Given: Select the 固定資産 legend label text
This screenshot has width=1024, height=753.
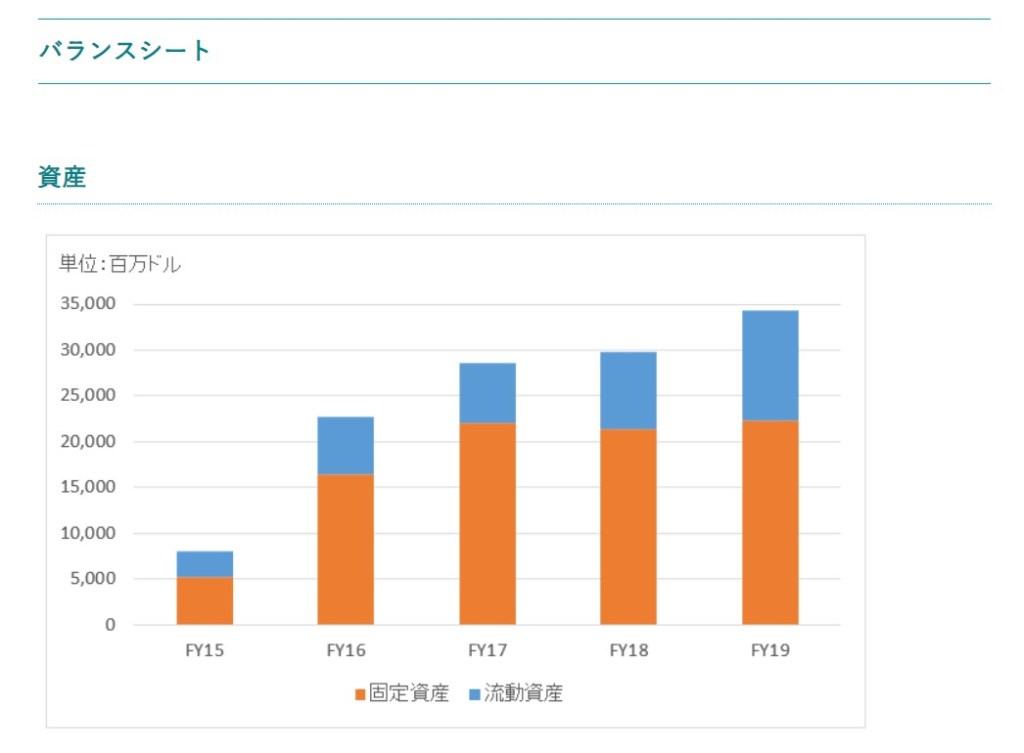Looking at the screenshot, I should (x=409, y=693).
